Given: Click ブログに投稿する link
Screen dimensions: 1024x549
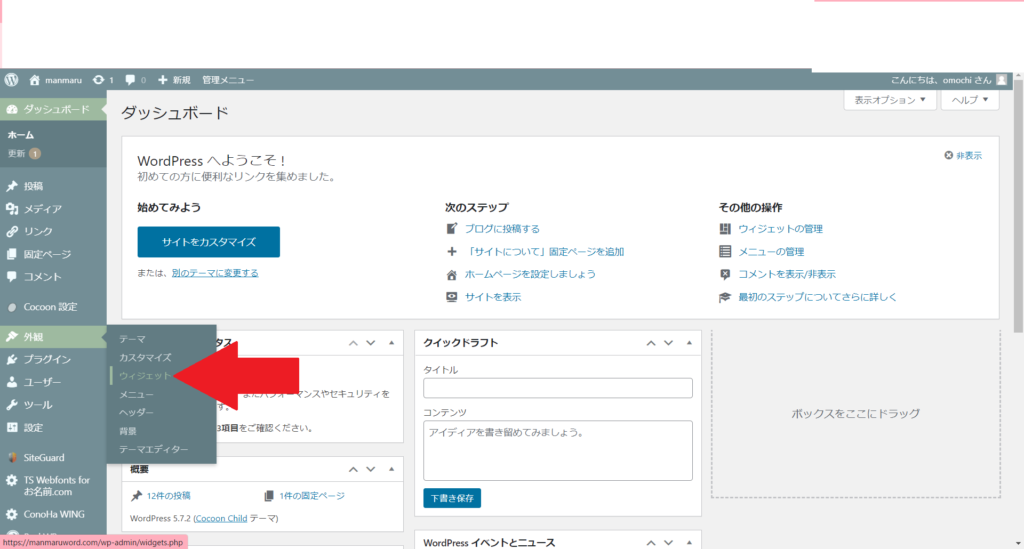Looking at the screenshot, I should [502, 228].
